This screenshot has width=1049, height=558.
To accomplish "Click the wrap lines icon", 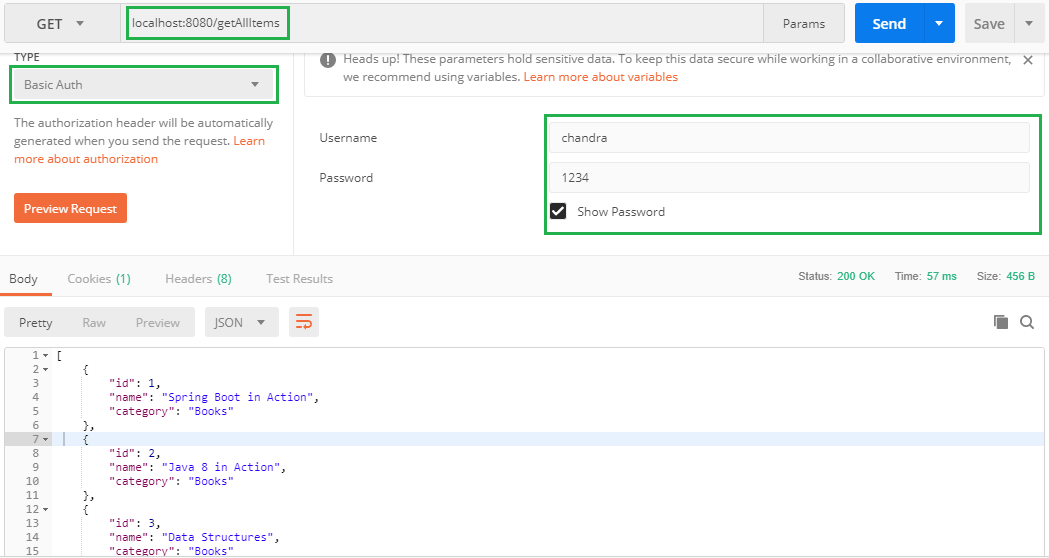I will click(304, 322).
